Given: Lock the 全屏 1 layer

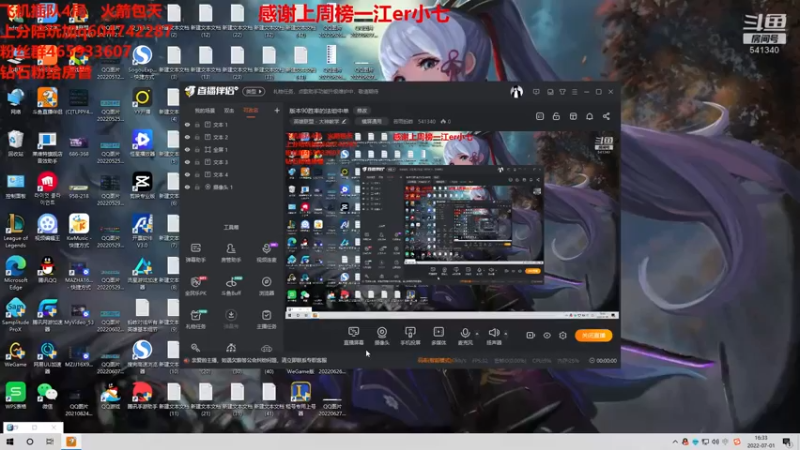Looking at the screenshot, I should click(197, 149).
